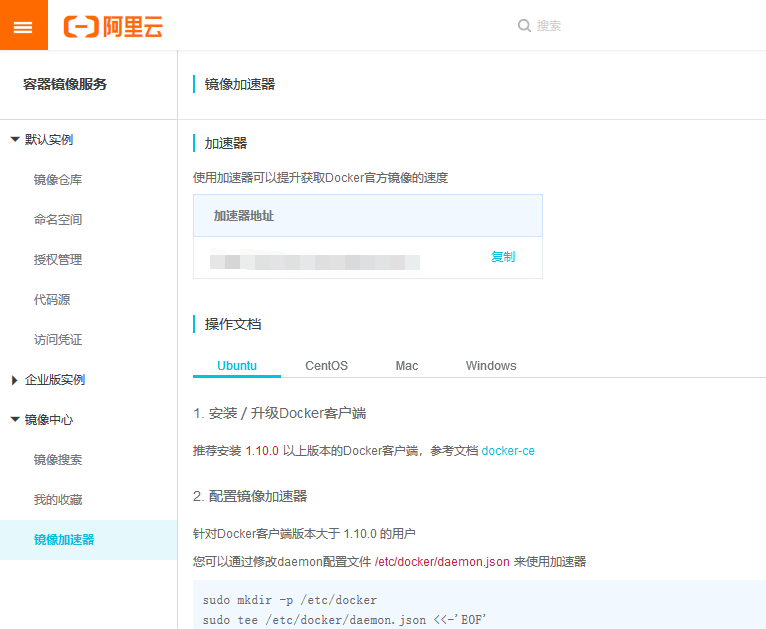The image size is (766, 629).
Task: Select 镜像加速器 in the sidebar
Action: 64,540
